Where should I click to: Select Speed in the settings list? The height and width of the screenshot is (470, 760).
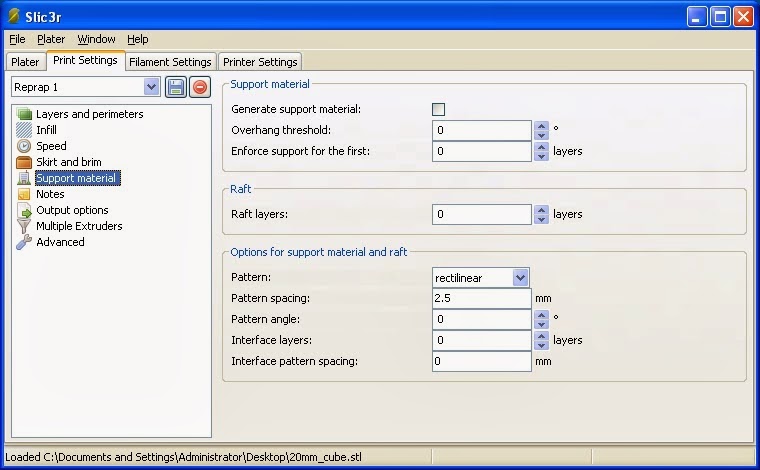coord(51,146)
